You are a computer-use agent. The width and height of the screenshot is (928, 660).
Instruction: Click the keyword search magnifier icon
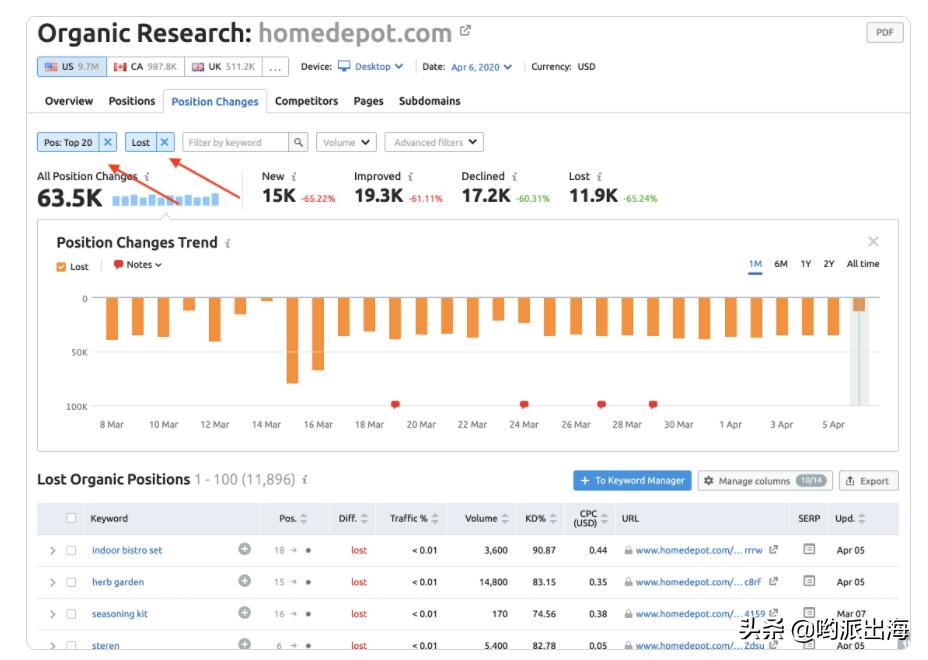299,142
